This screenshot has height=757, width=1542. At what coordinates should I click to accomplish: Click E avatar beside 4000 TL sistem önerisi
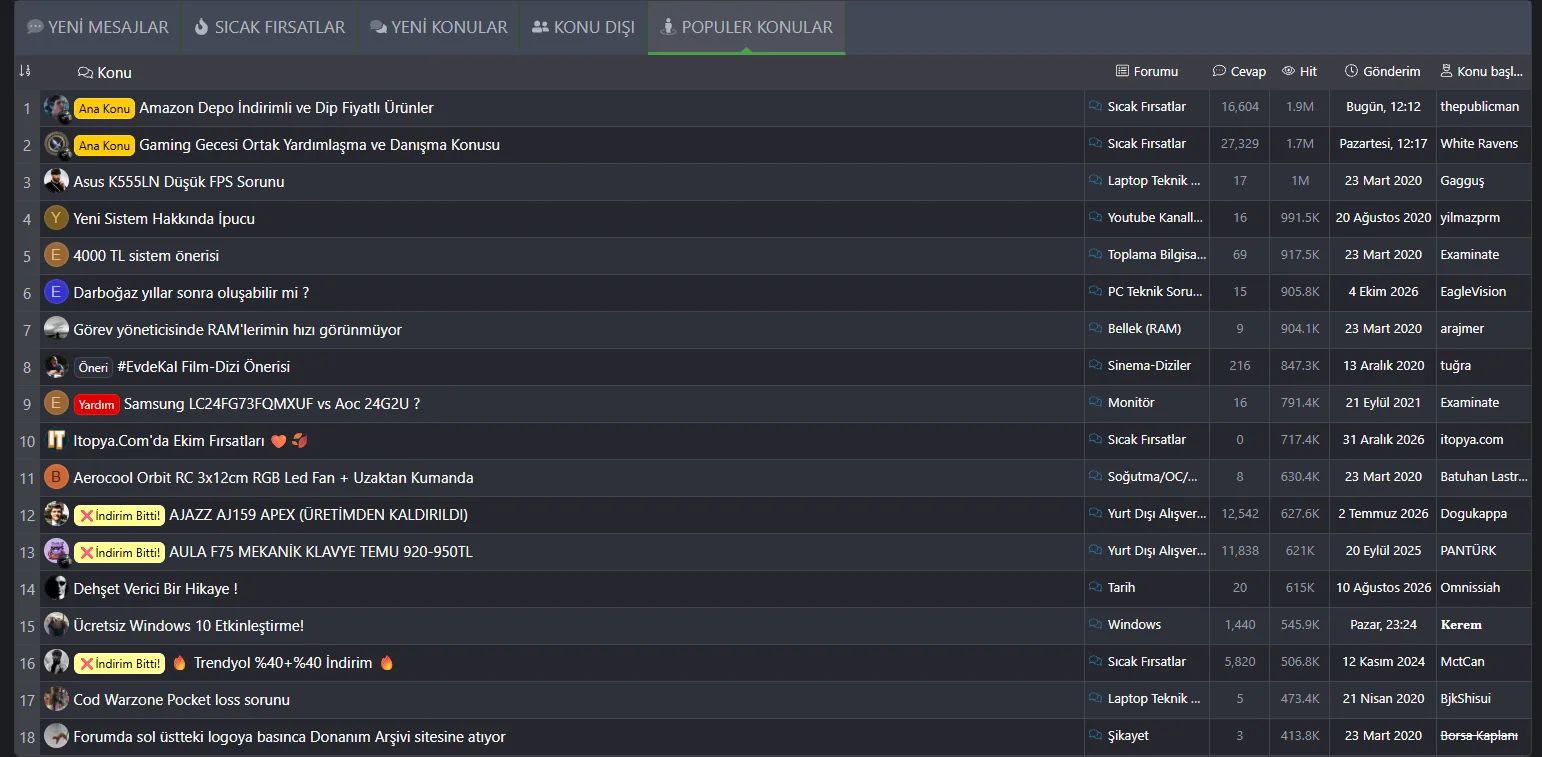pyautogui.click(x=56, y=255)
